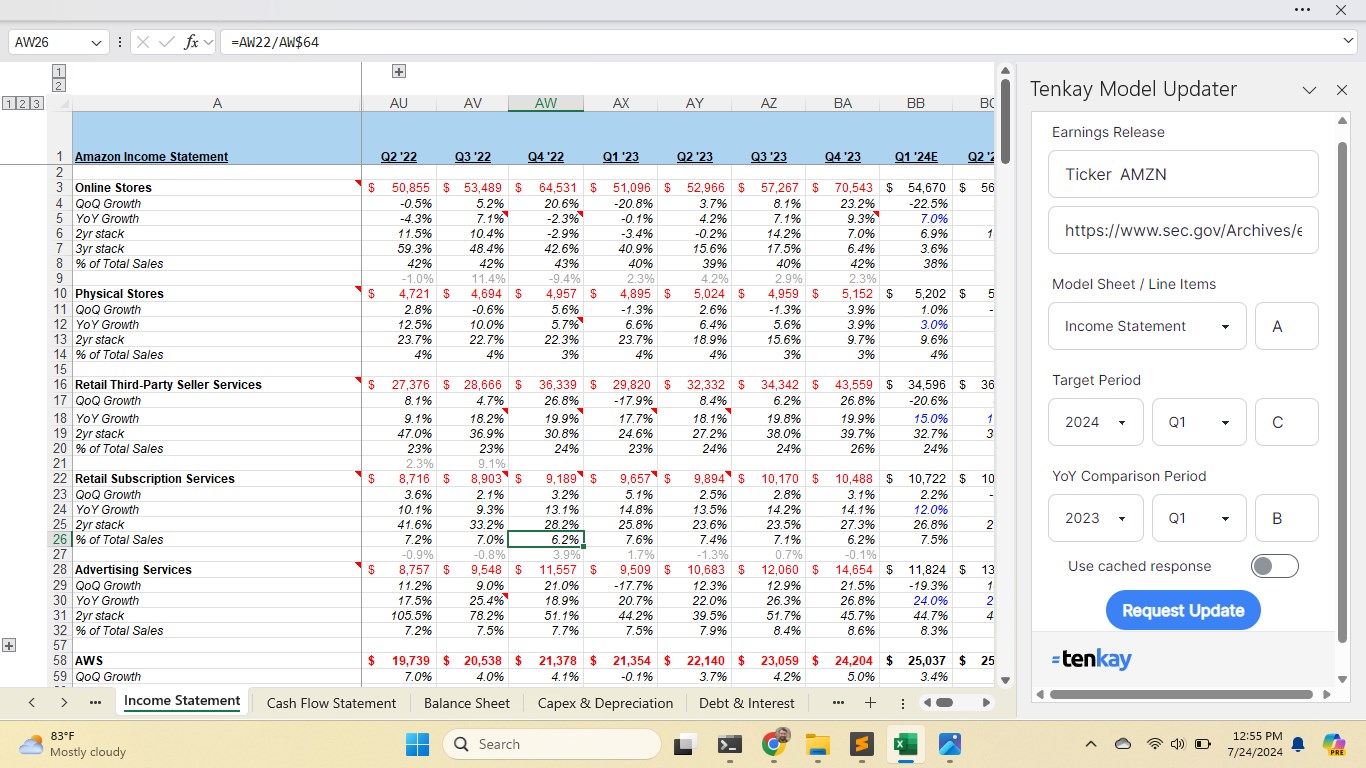This screenshot has width=1366, height=768.
Task: Open the Capex & Depreciation sheet
Action: [x=605, y=703]
